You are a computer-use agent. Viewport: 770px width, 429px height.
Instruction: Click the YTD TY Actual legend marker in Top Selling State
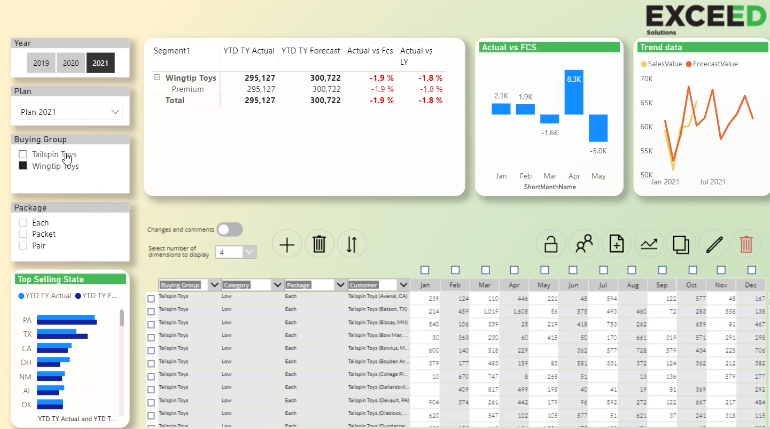pyautogui.click(x=21, y=295)
